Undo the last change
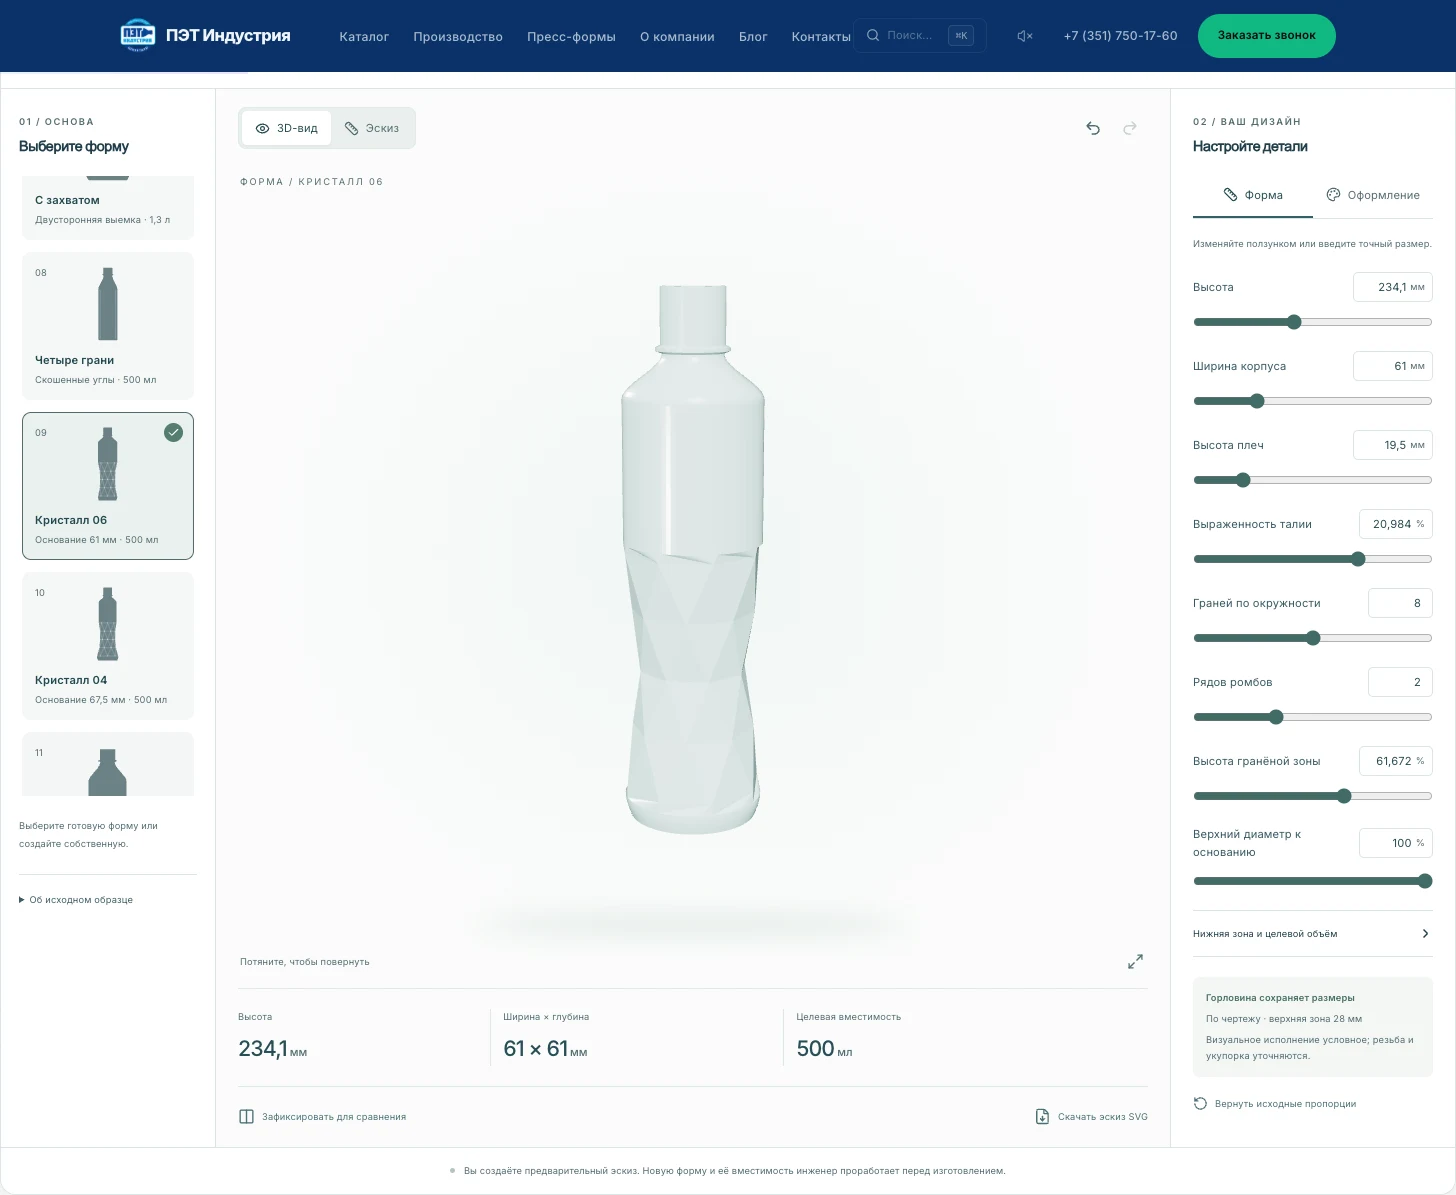 point(1093,128)
